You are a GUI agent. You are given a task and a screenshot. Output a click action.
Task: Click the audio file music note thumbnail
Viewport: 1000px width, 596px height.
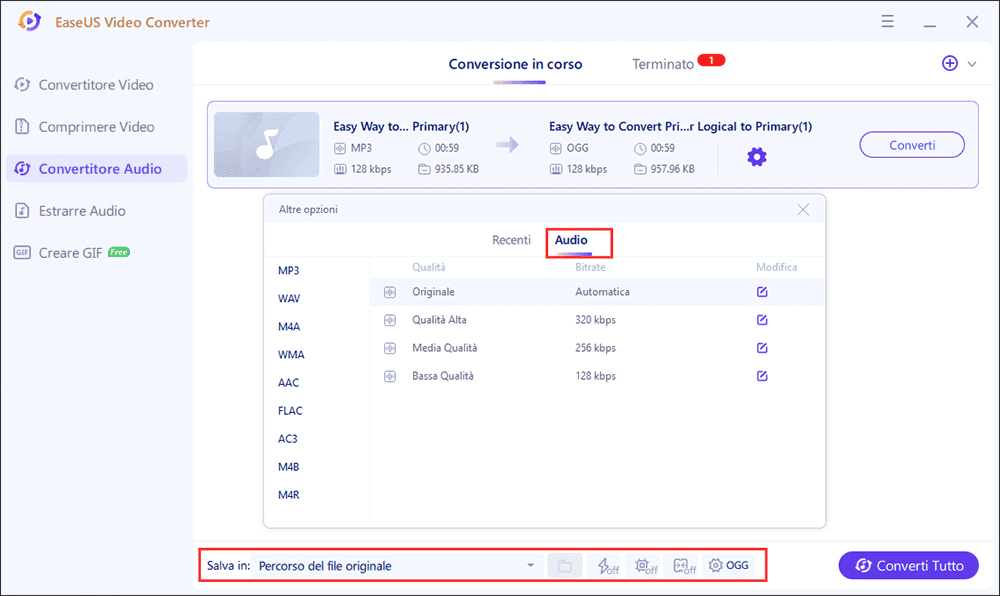click(x=267, y=145)
